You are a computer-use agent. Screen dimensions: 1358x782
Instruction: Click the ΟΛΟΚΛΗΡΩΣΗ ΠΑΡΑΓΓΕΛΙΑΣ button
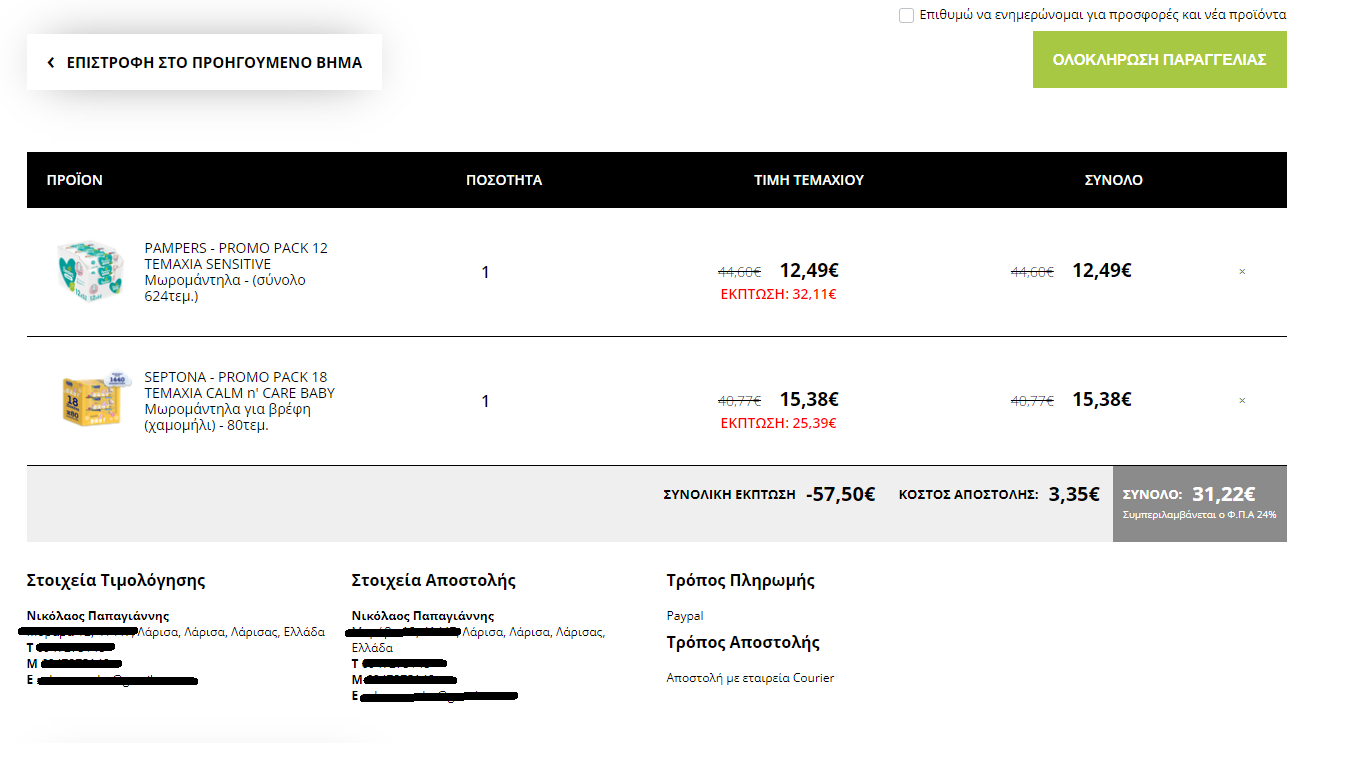point(1159,59)
